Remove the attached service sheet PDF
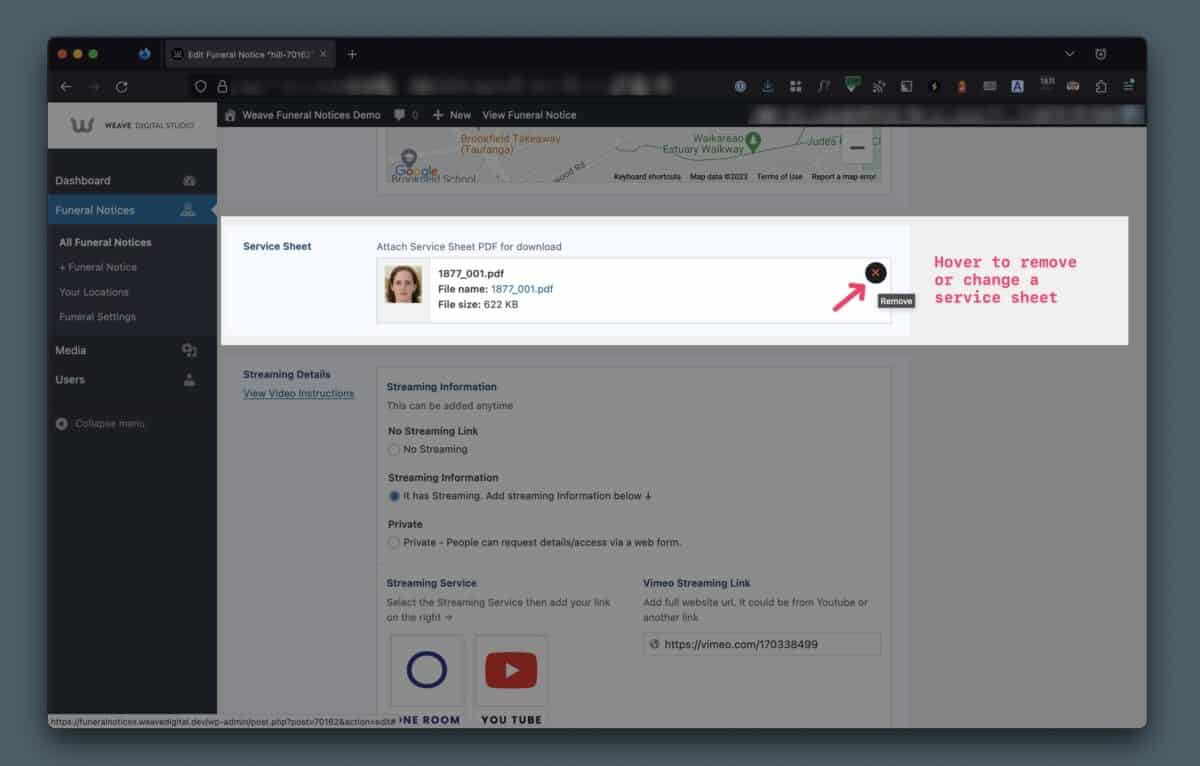The height and width of the screenshot is (766, 1200). (875, 273)
